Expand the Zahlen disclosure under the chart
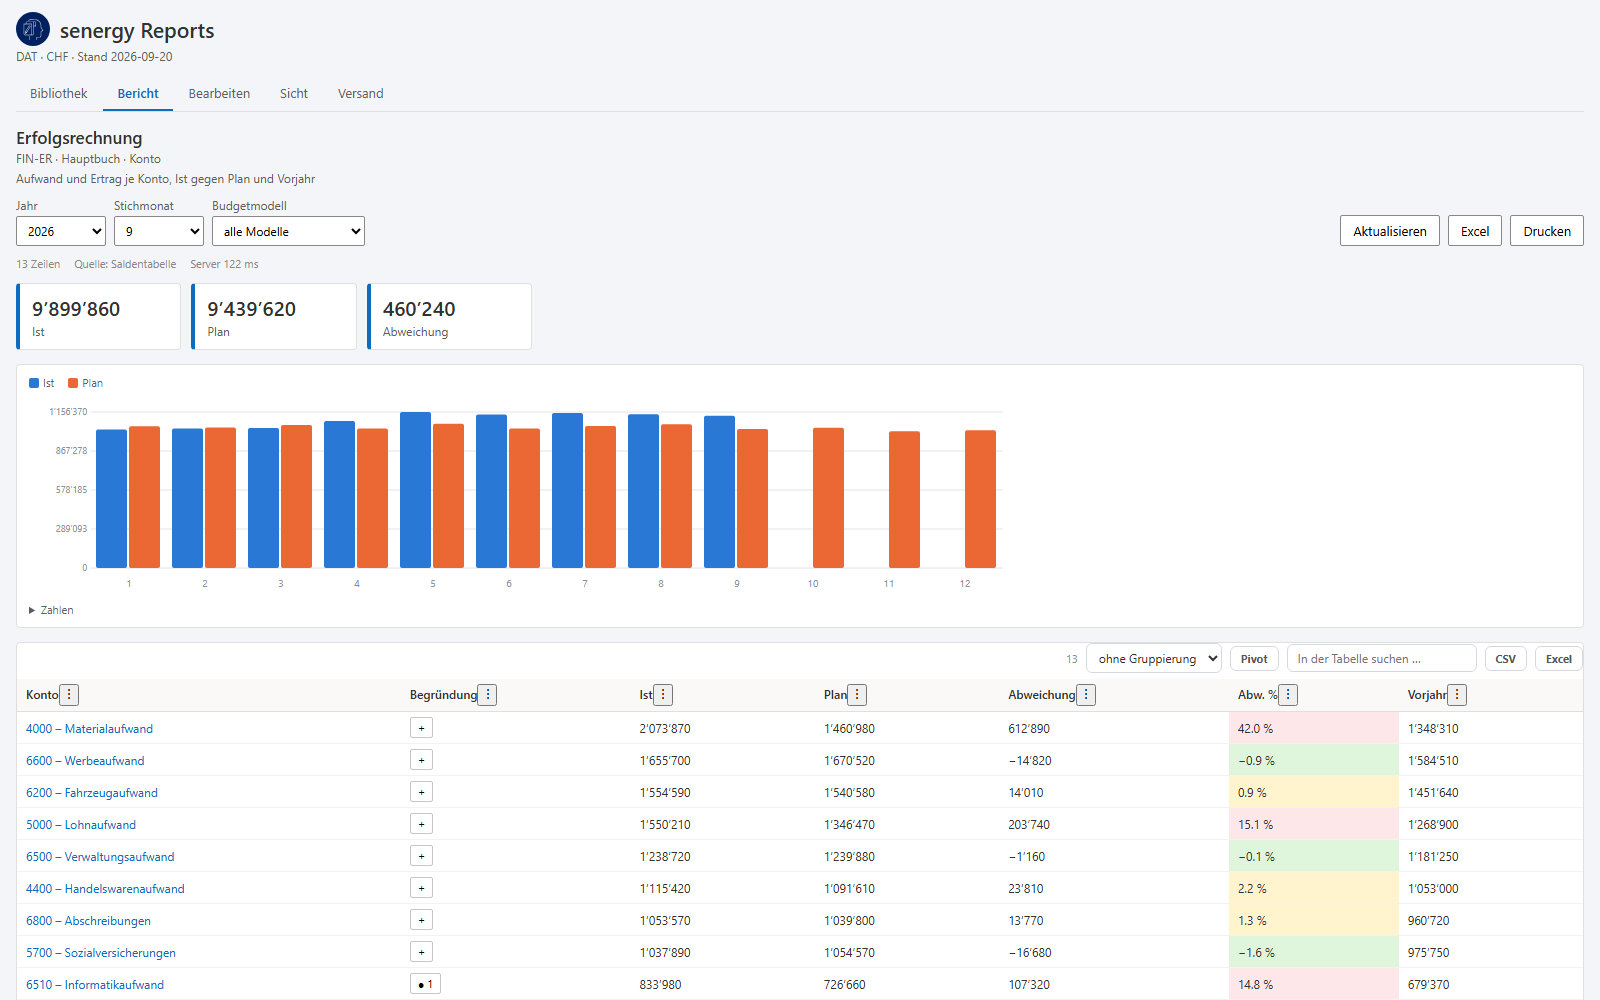Image resolution: width=1600 pixels, height=1000 pixels. (x=51, y=610)
